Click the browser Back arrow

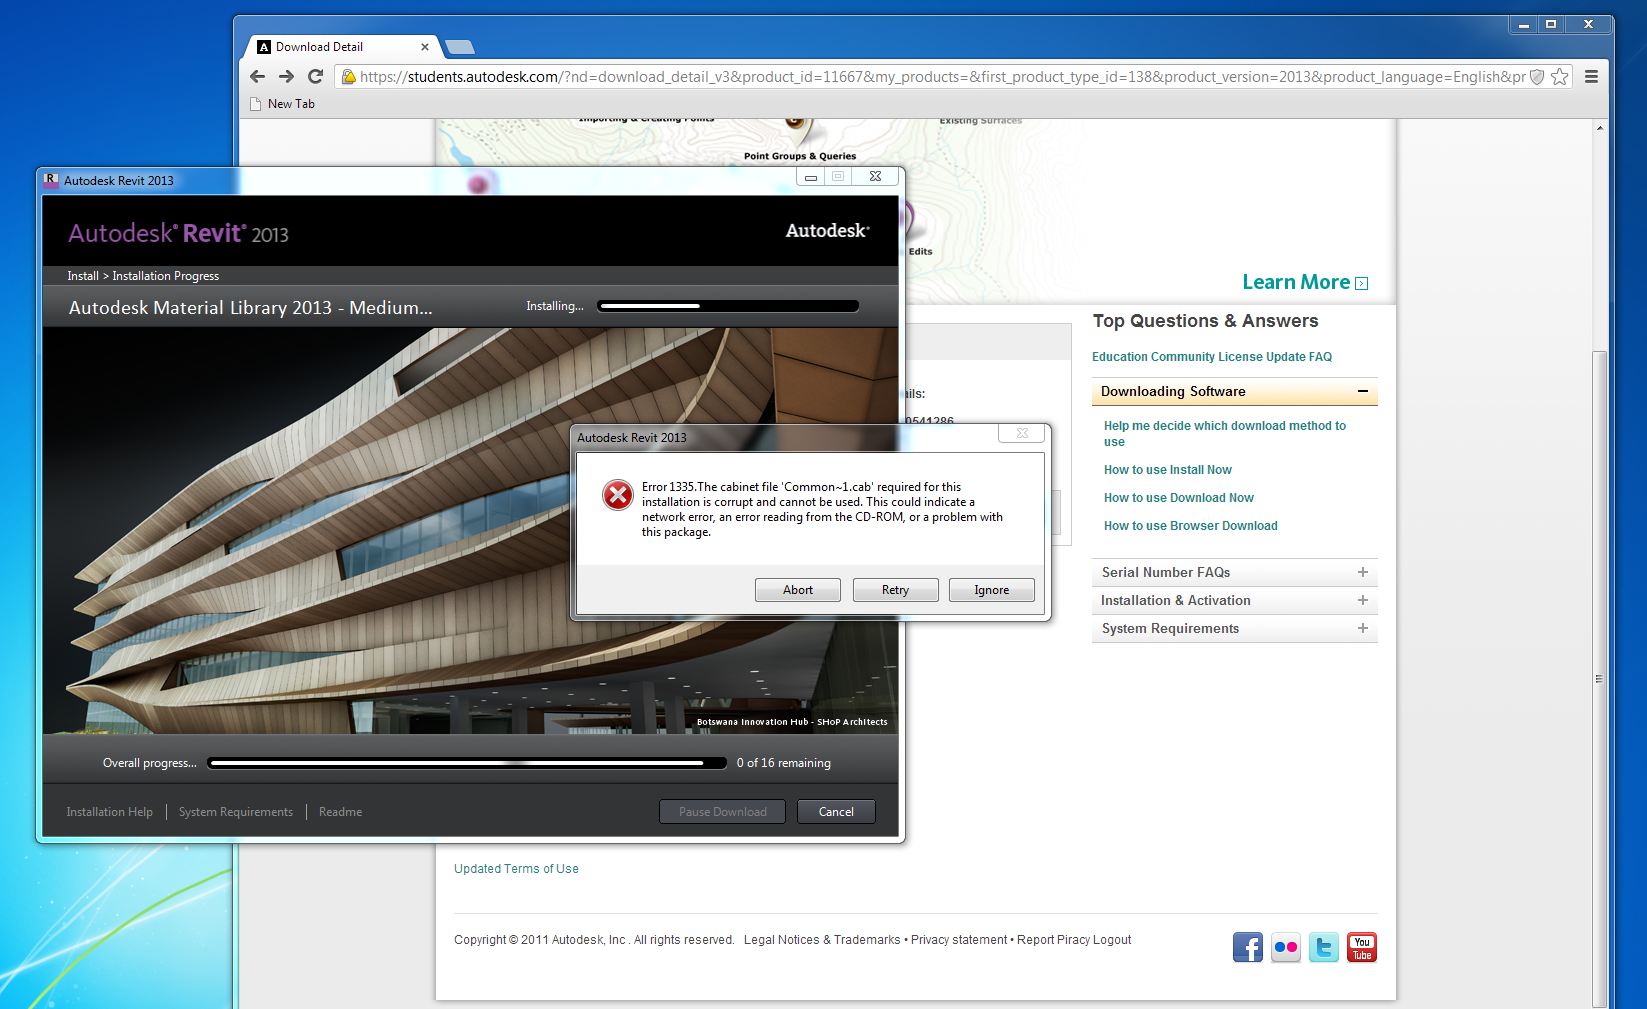click(257, 76)
